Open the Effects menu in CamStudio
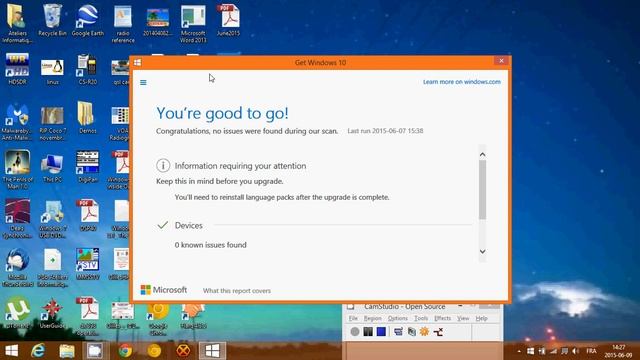 coord(442,318)
